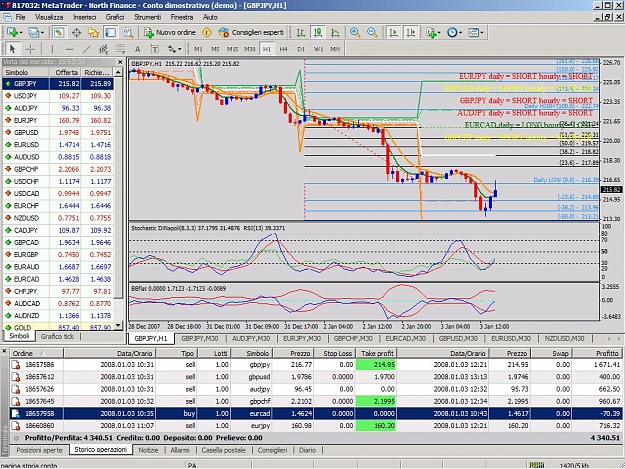Sort orders by Ordine column
The height and width of the screenshot is (469, 625).
pyautogui.click(x=37, y=353)
